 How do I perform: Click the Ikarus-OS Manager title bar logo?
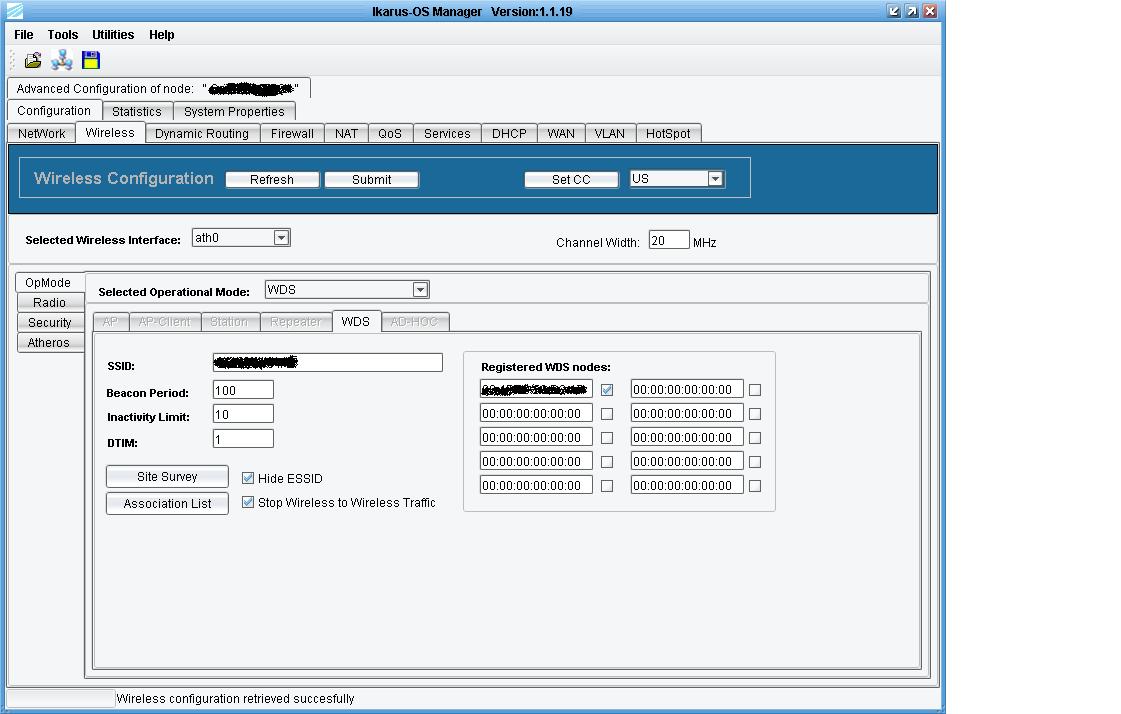pyautogui.click(x=15, y=11)
